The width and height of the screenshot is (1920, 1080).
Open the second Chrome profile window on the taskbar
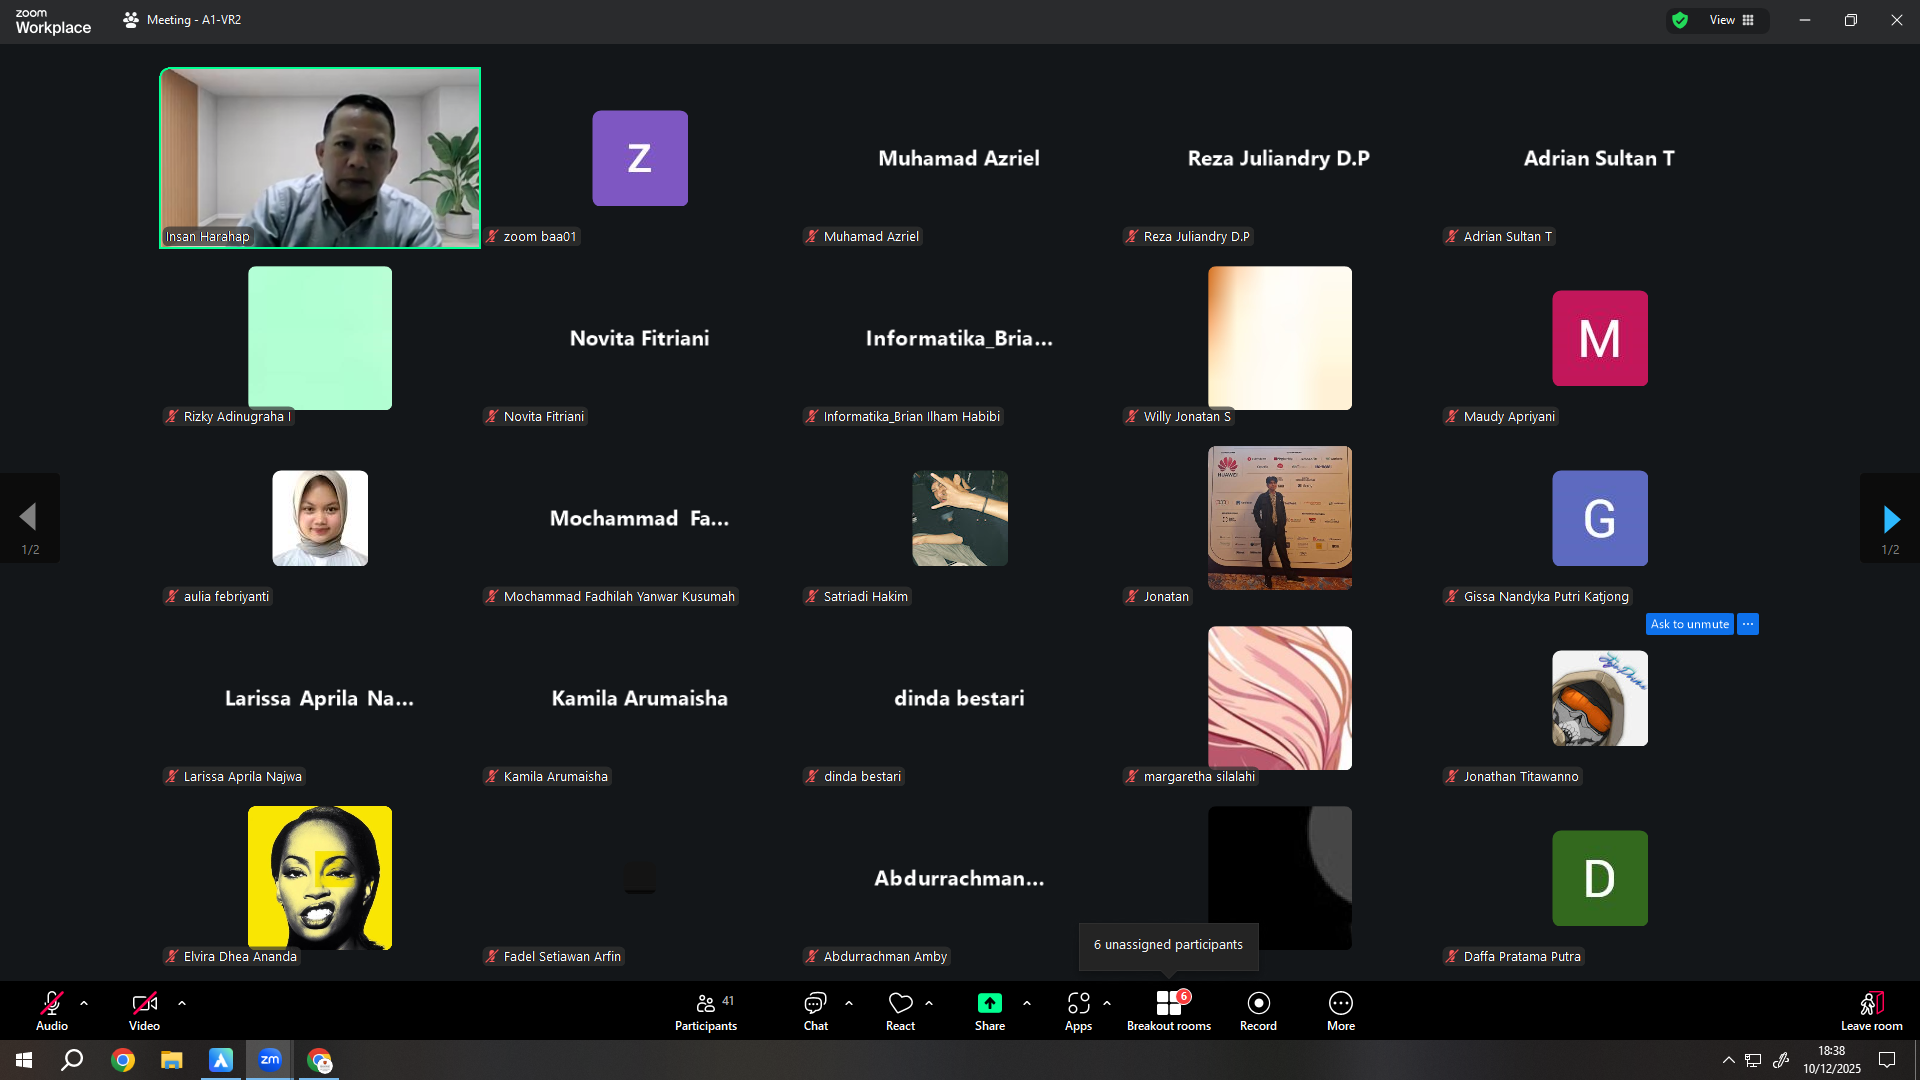(x=319, y=1060)
